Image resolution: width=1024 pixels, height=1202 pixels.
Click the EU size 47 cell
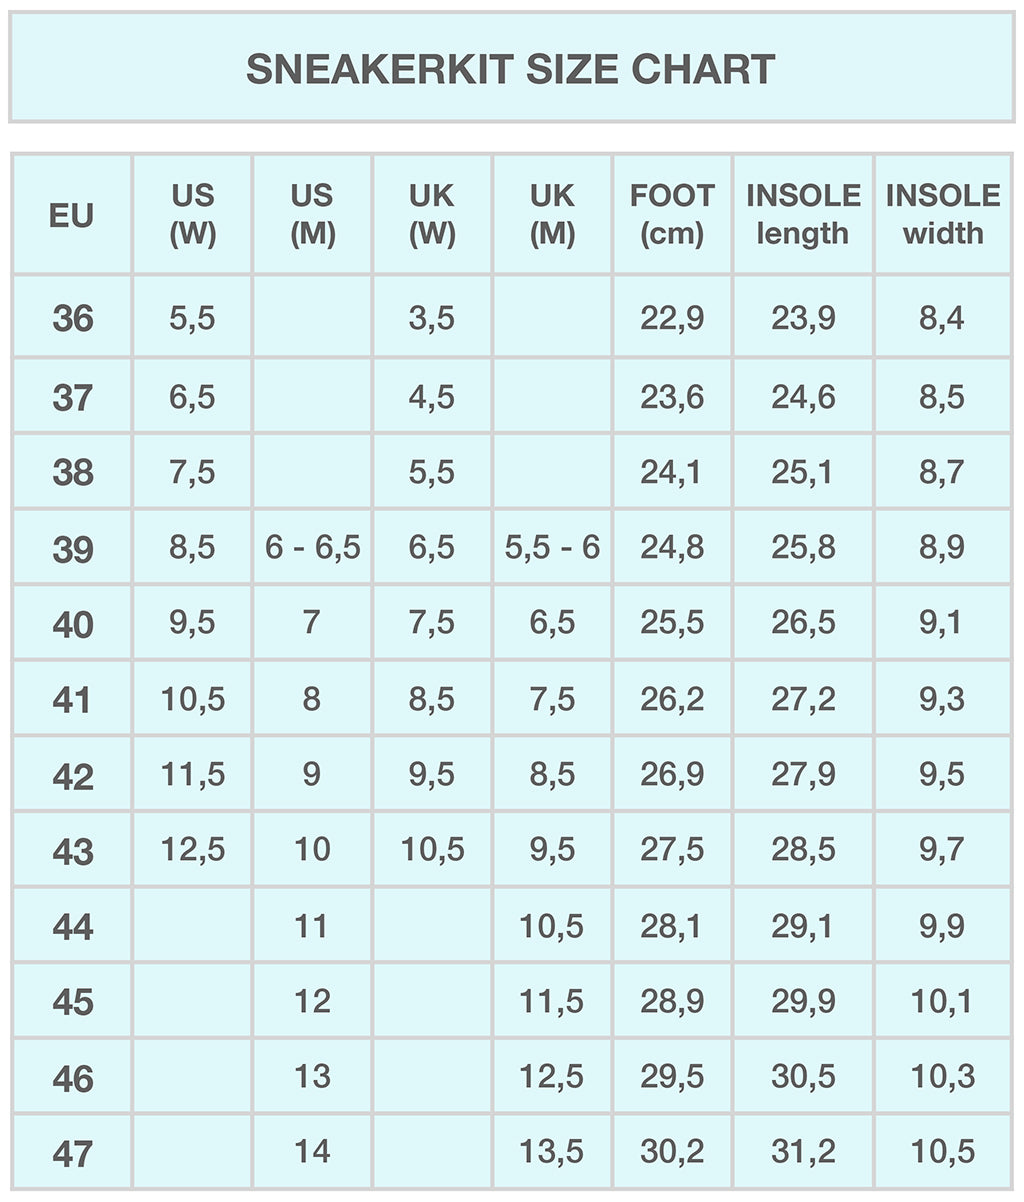point(72,1154)
